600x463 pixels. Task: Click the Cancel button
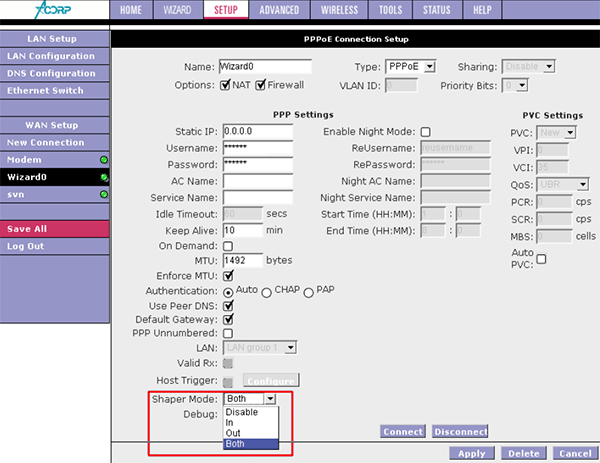pyautogui.click(x=576, y=453)
